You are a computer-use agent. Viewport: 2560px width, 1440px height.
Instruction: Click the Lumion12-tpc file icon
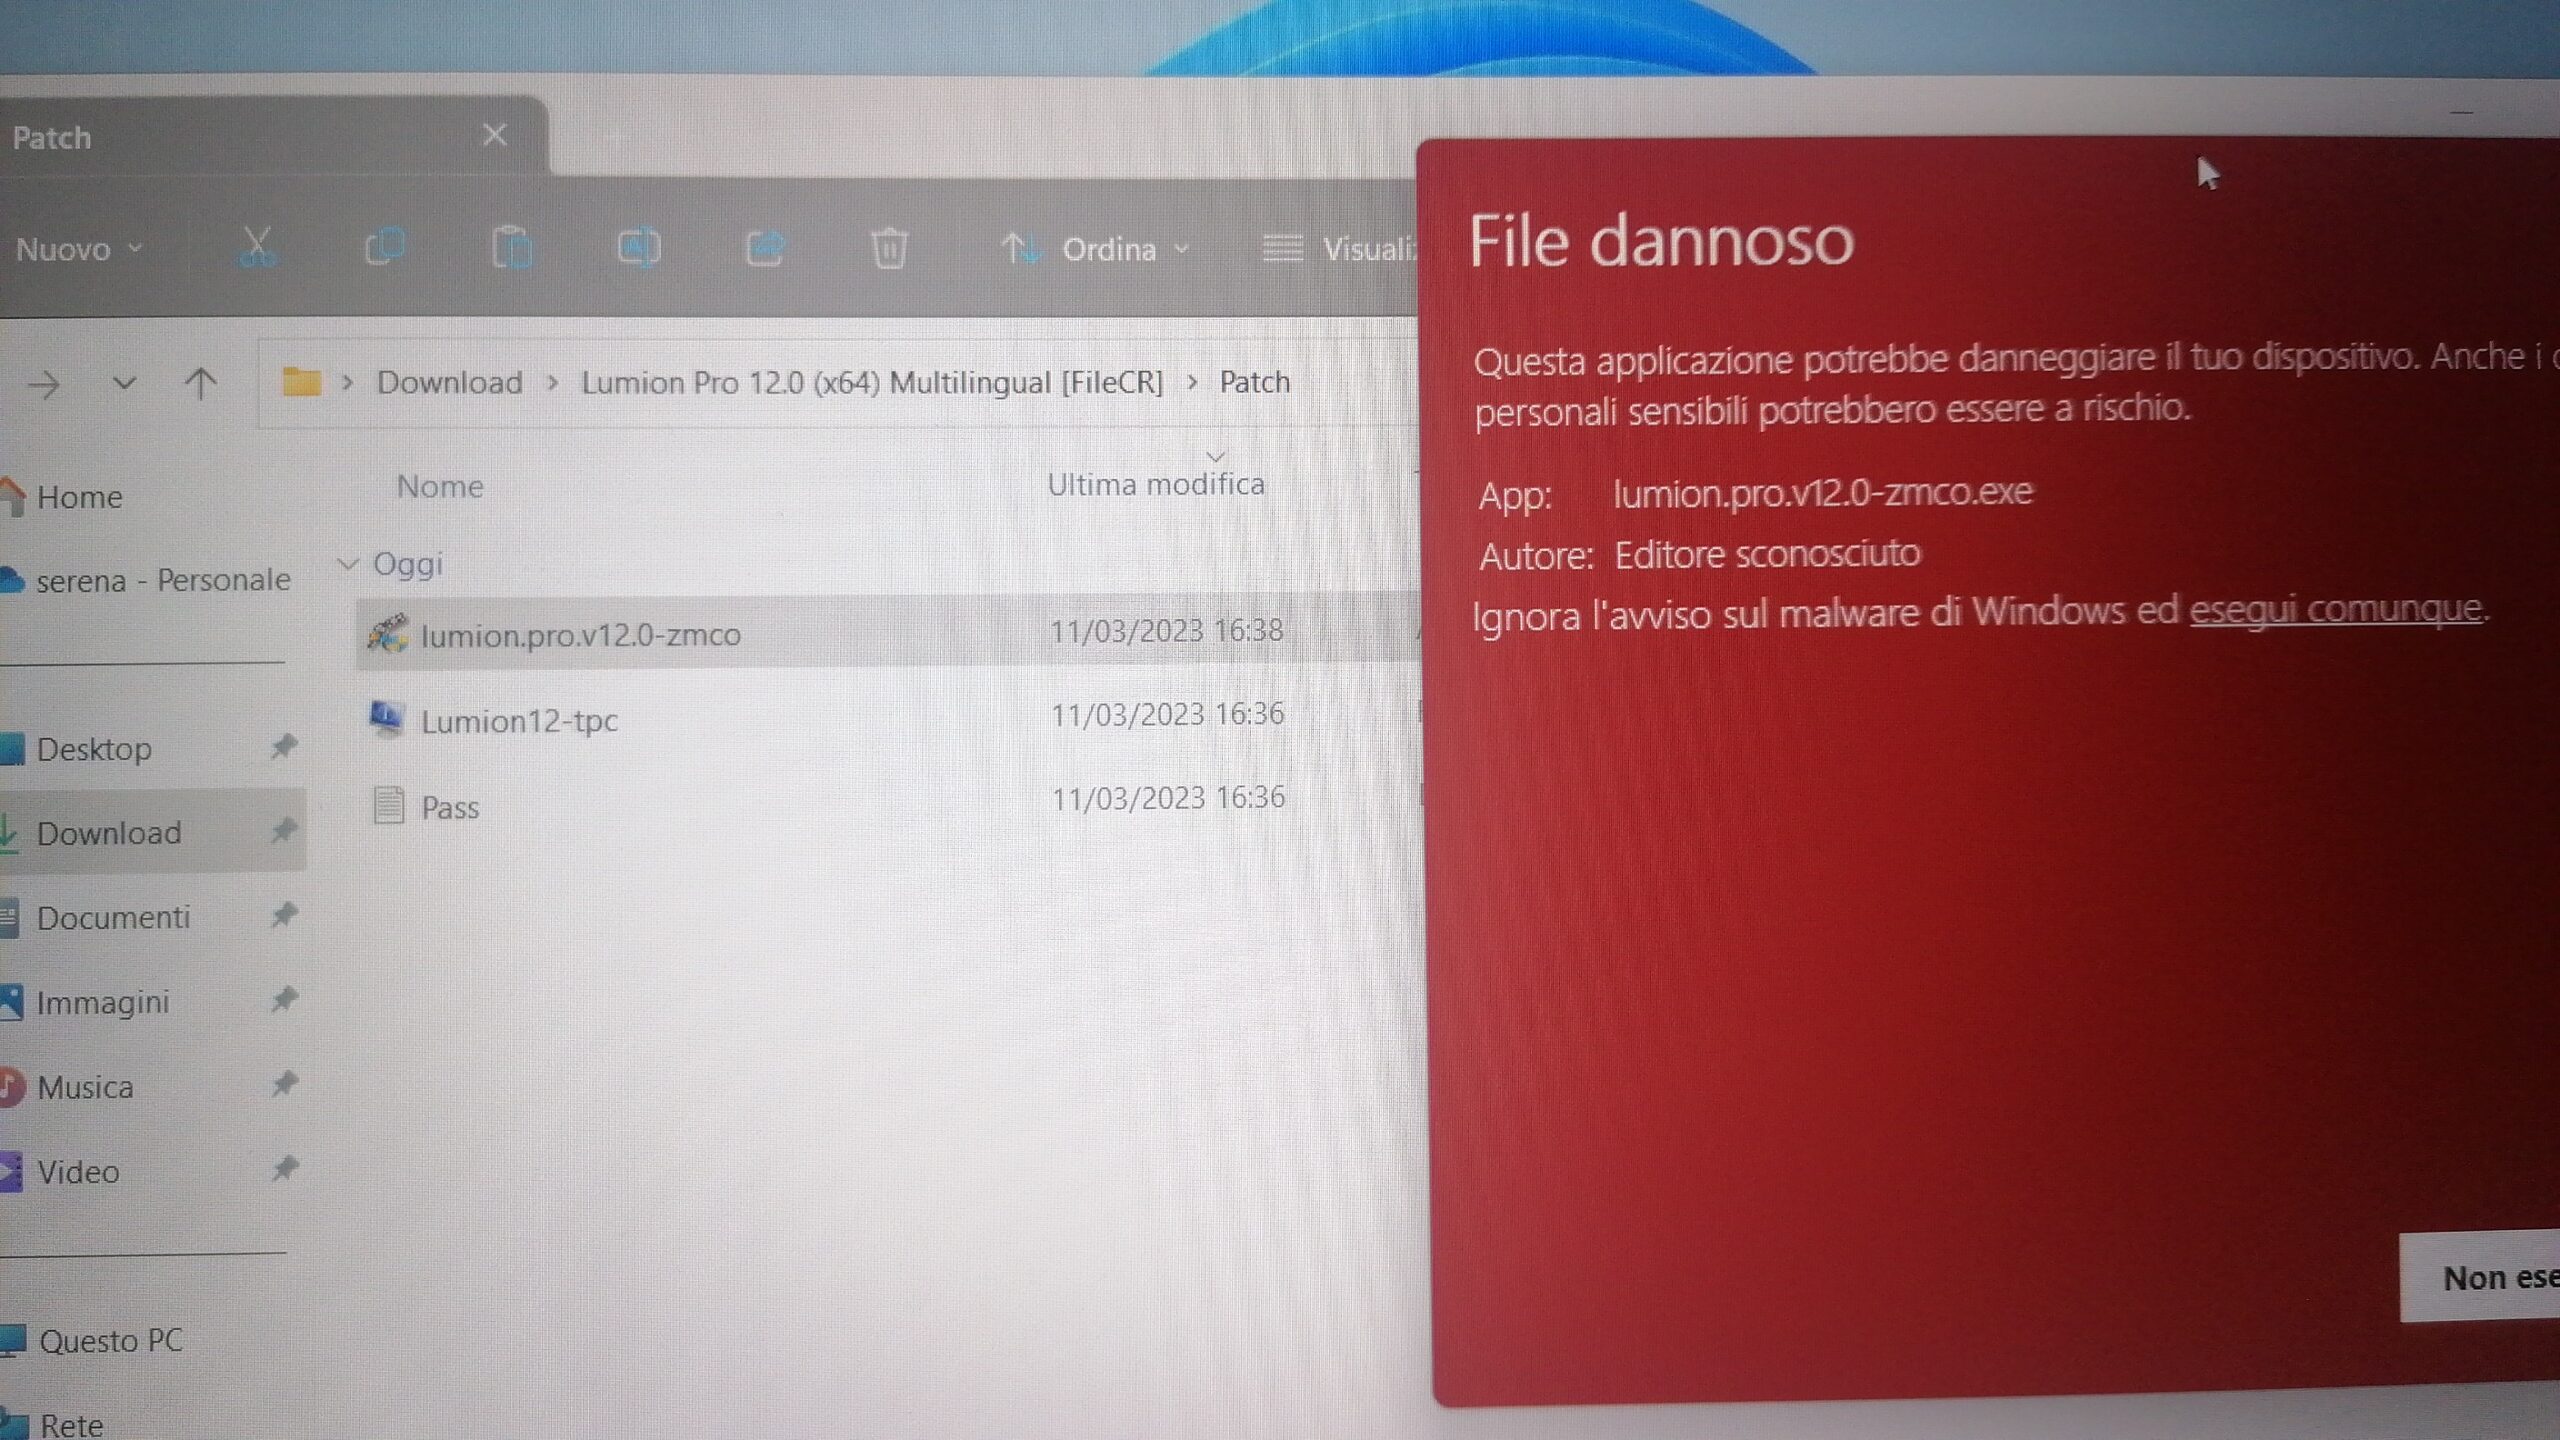(x=386, y=718)
